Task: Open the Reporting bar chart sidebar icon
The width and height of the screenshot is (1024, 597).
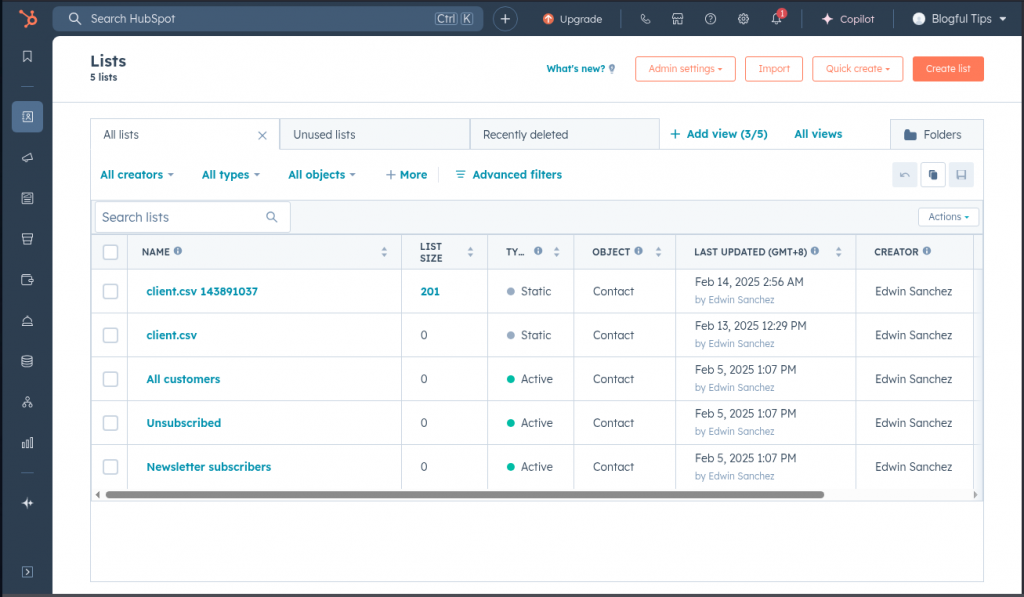Action: (27, 443)
